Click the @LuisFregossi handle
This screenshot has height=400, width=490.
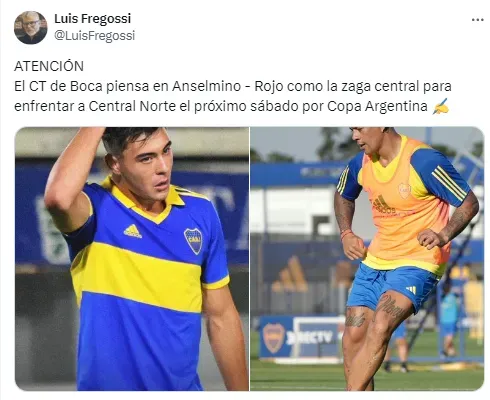[94, 35]
